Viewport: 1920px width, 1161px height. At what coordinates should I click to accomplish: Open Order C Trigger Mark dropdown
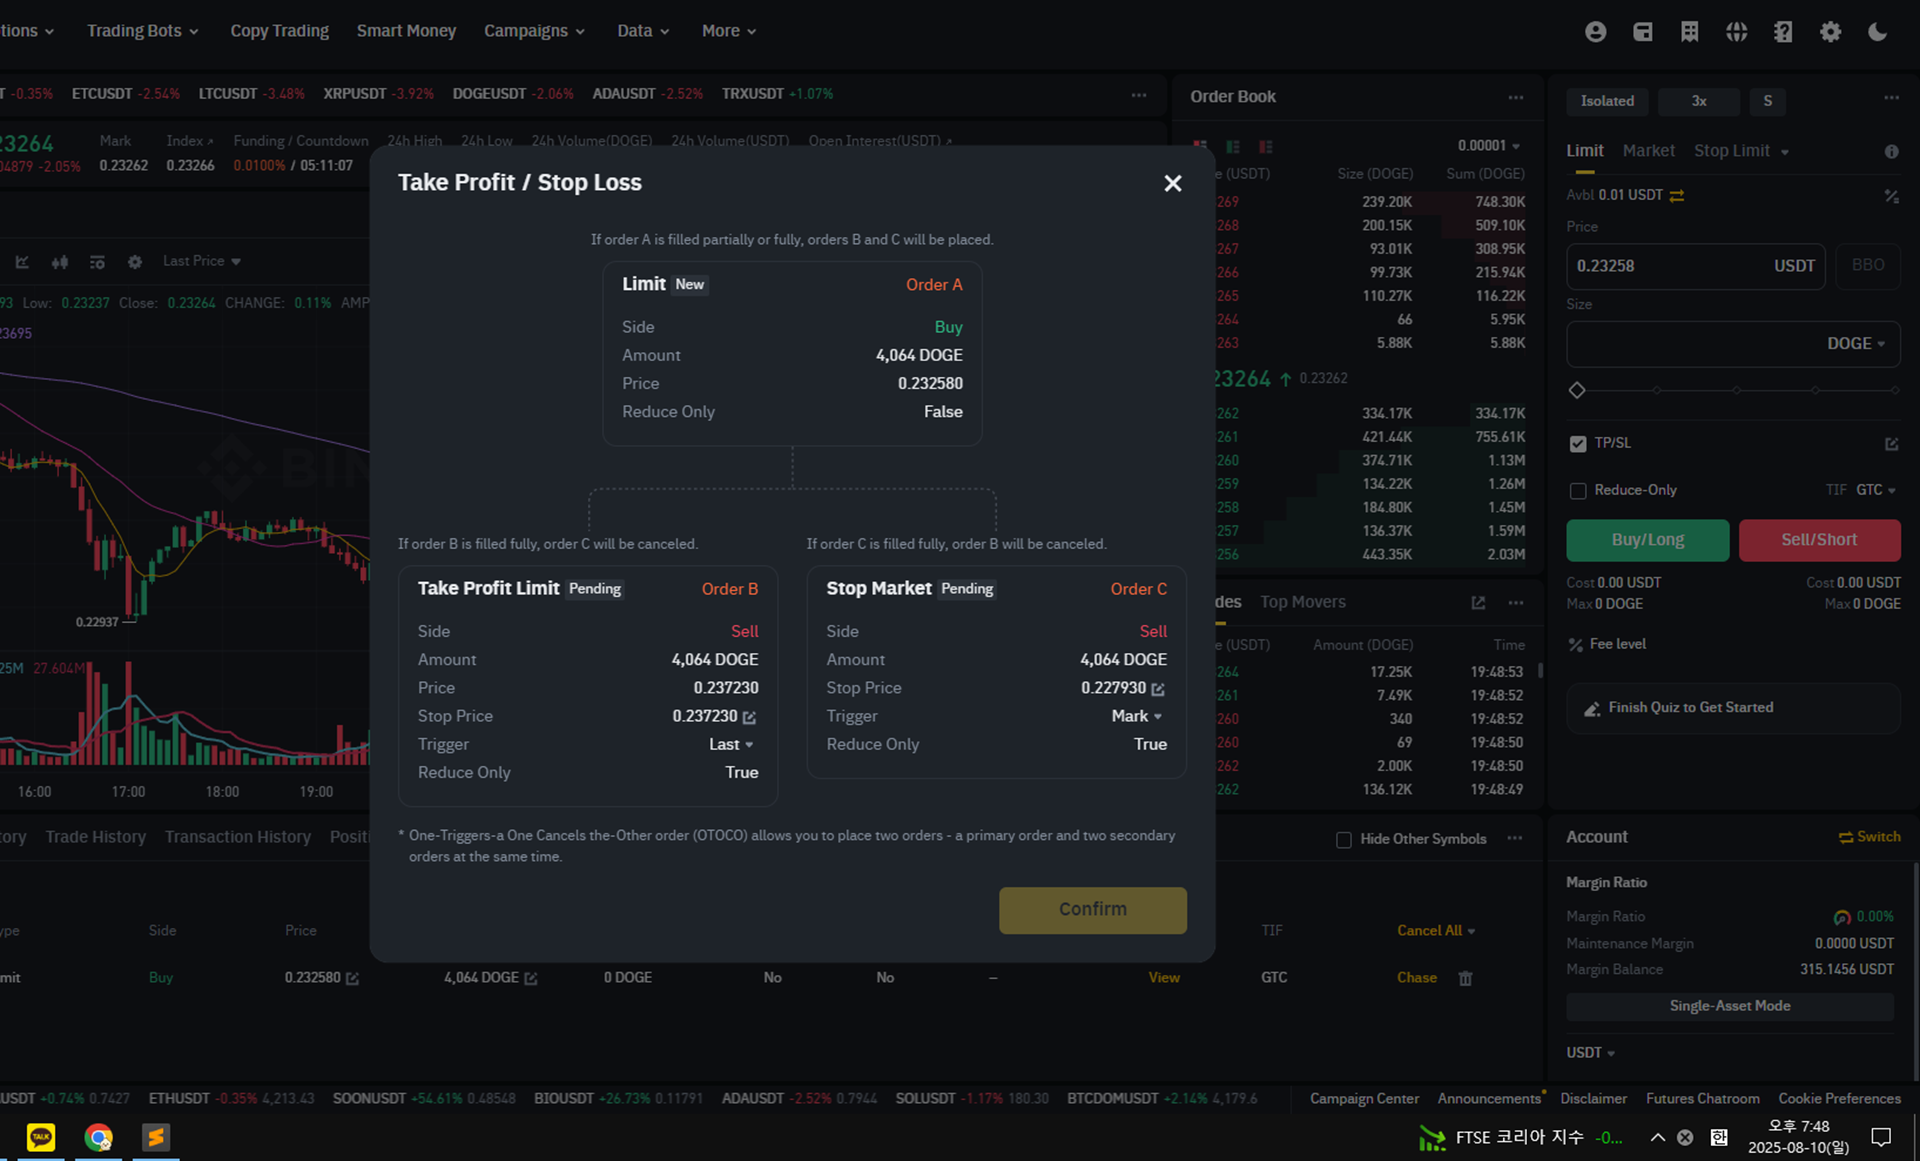tap(1137, 717)
